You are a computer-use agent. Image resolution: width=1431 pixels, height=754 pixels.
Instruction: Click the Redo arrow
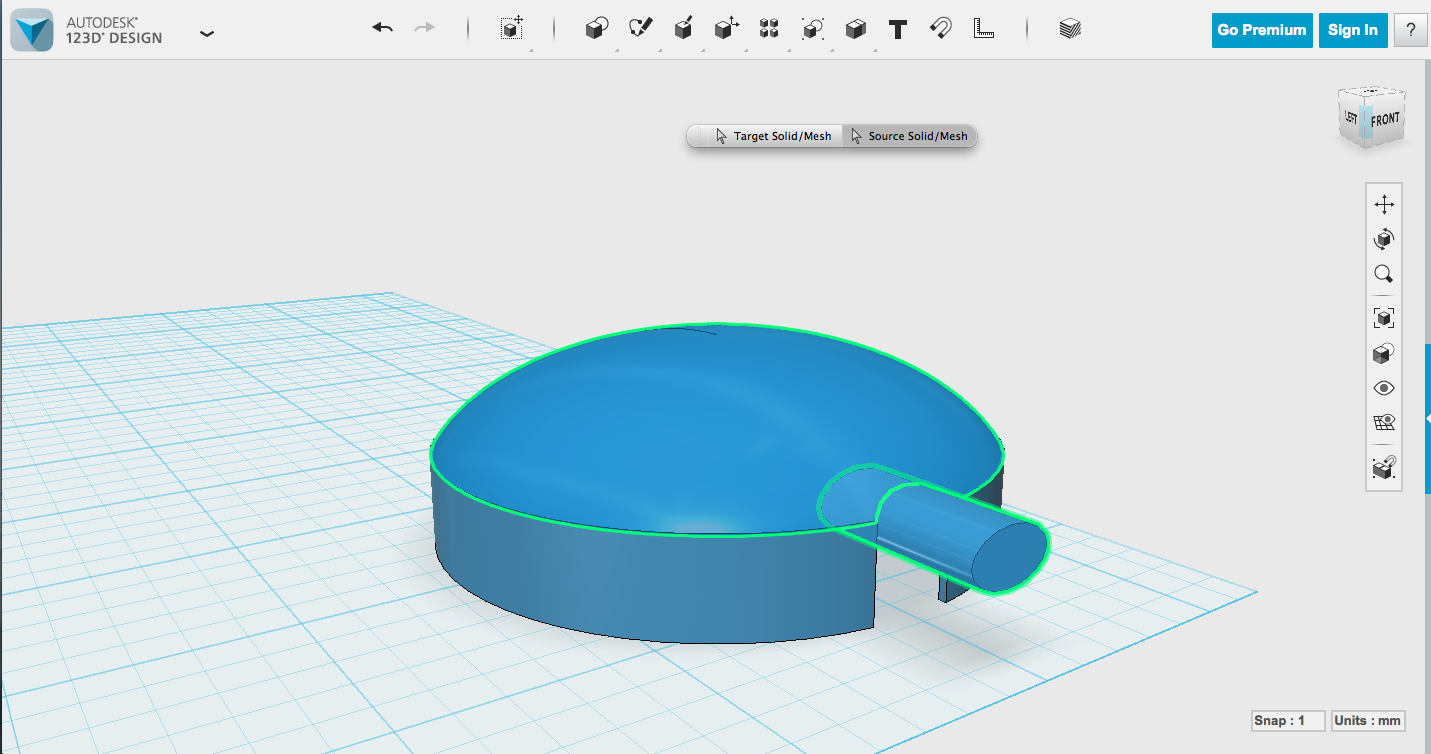pos(425,28)
